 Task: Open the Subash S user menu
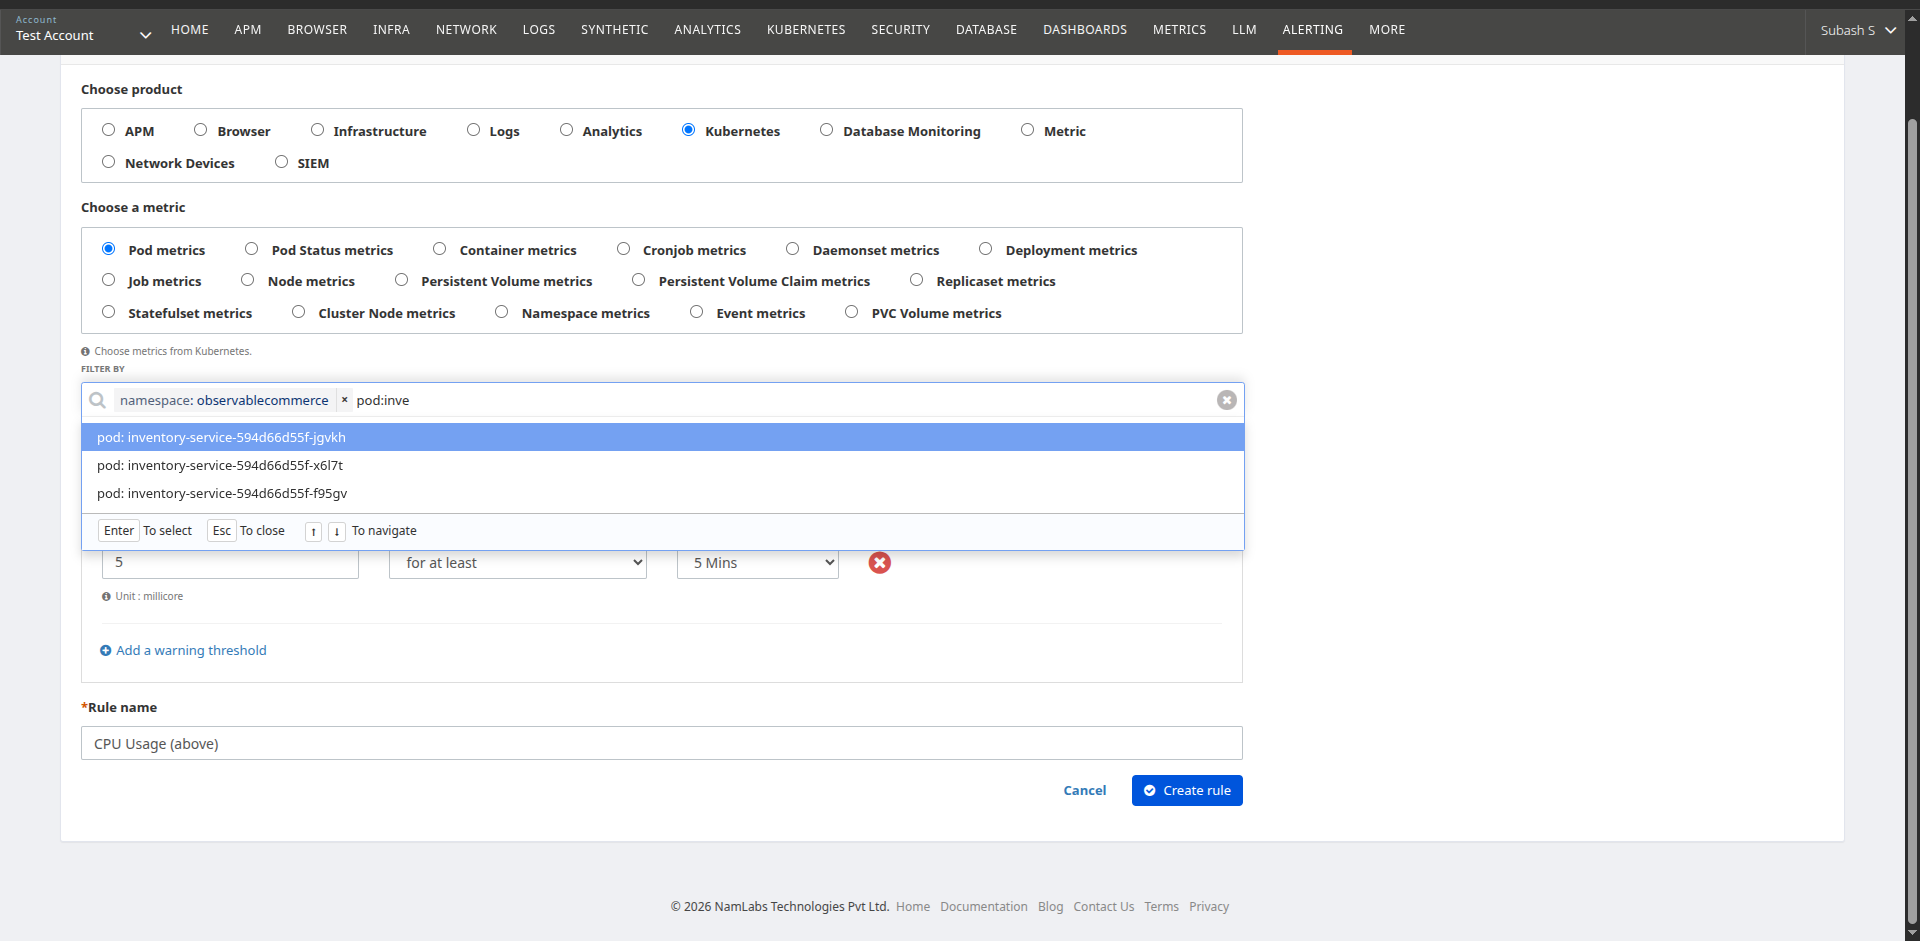coord(1858,30)
